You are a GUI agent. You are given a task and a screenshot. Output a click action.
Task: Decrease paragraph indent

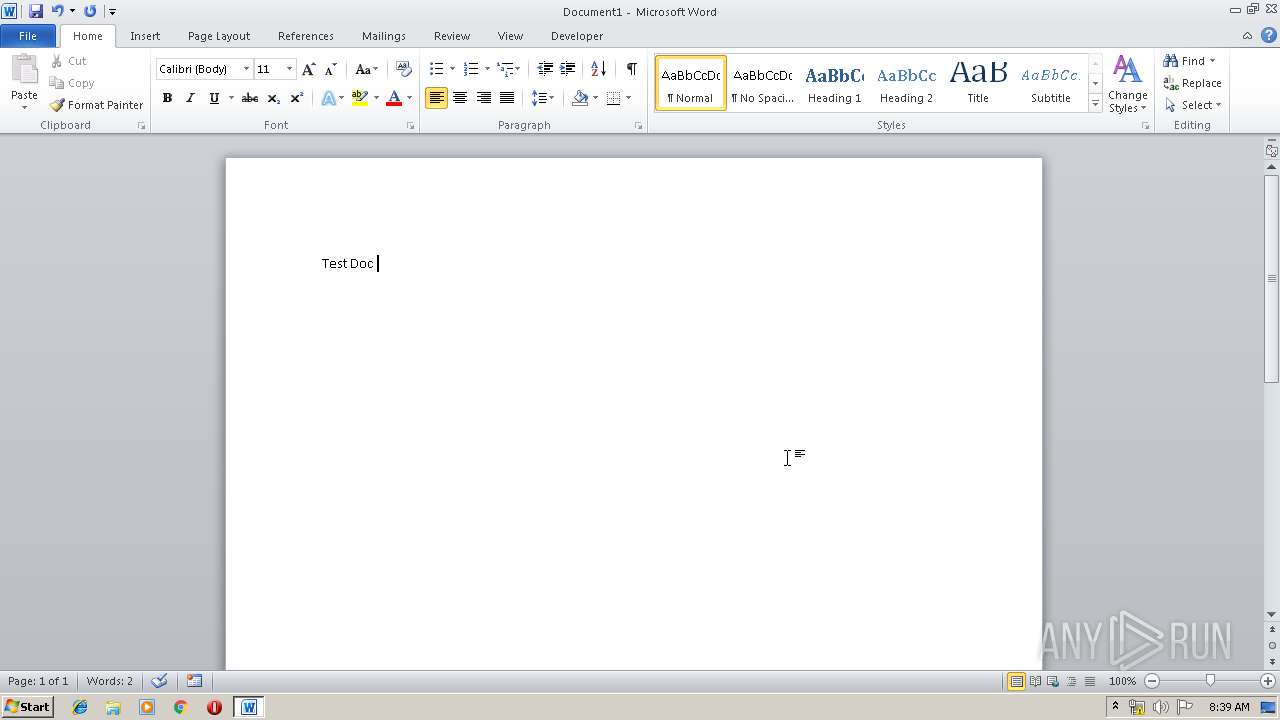[545, 69]
